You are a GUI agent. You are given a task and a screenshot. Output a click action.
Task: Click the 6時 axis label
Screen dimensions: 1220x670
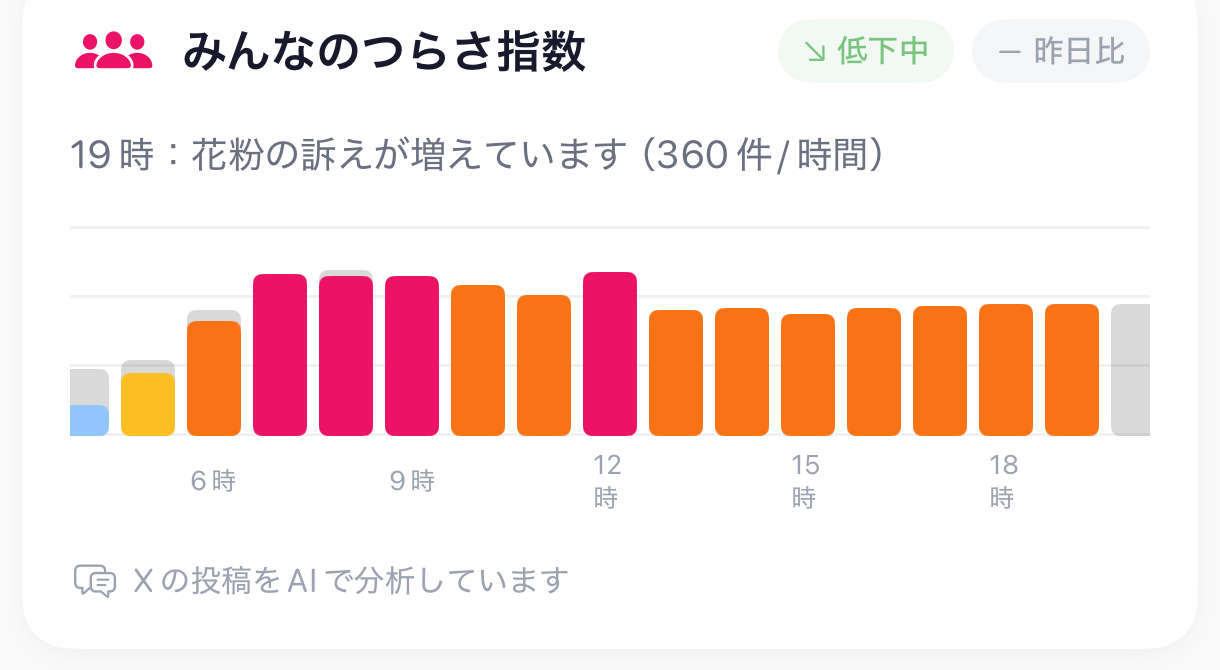pos(213,481)
